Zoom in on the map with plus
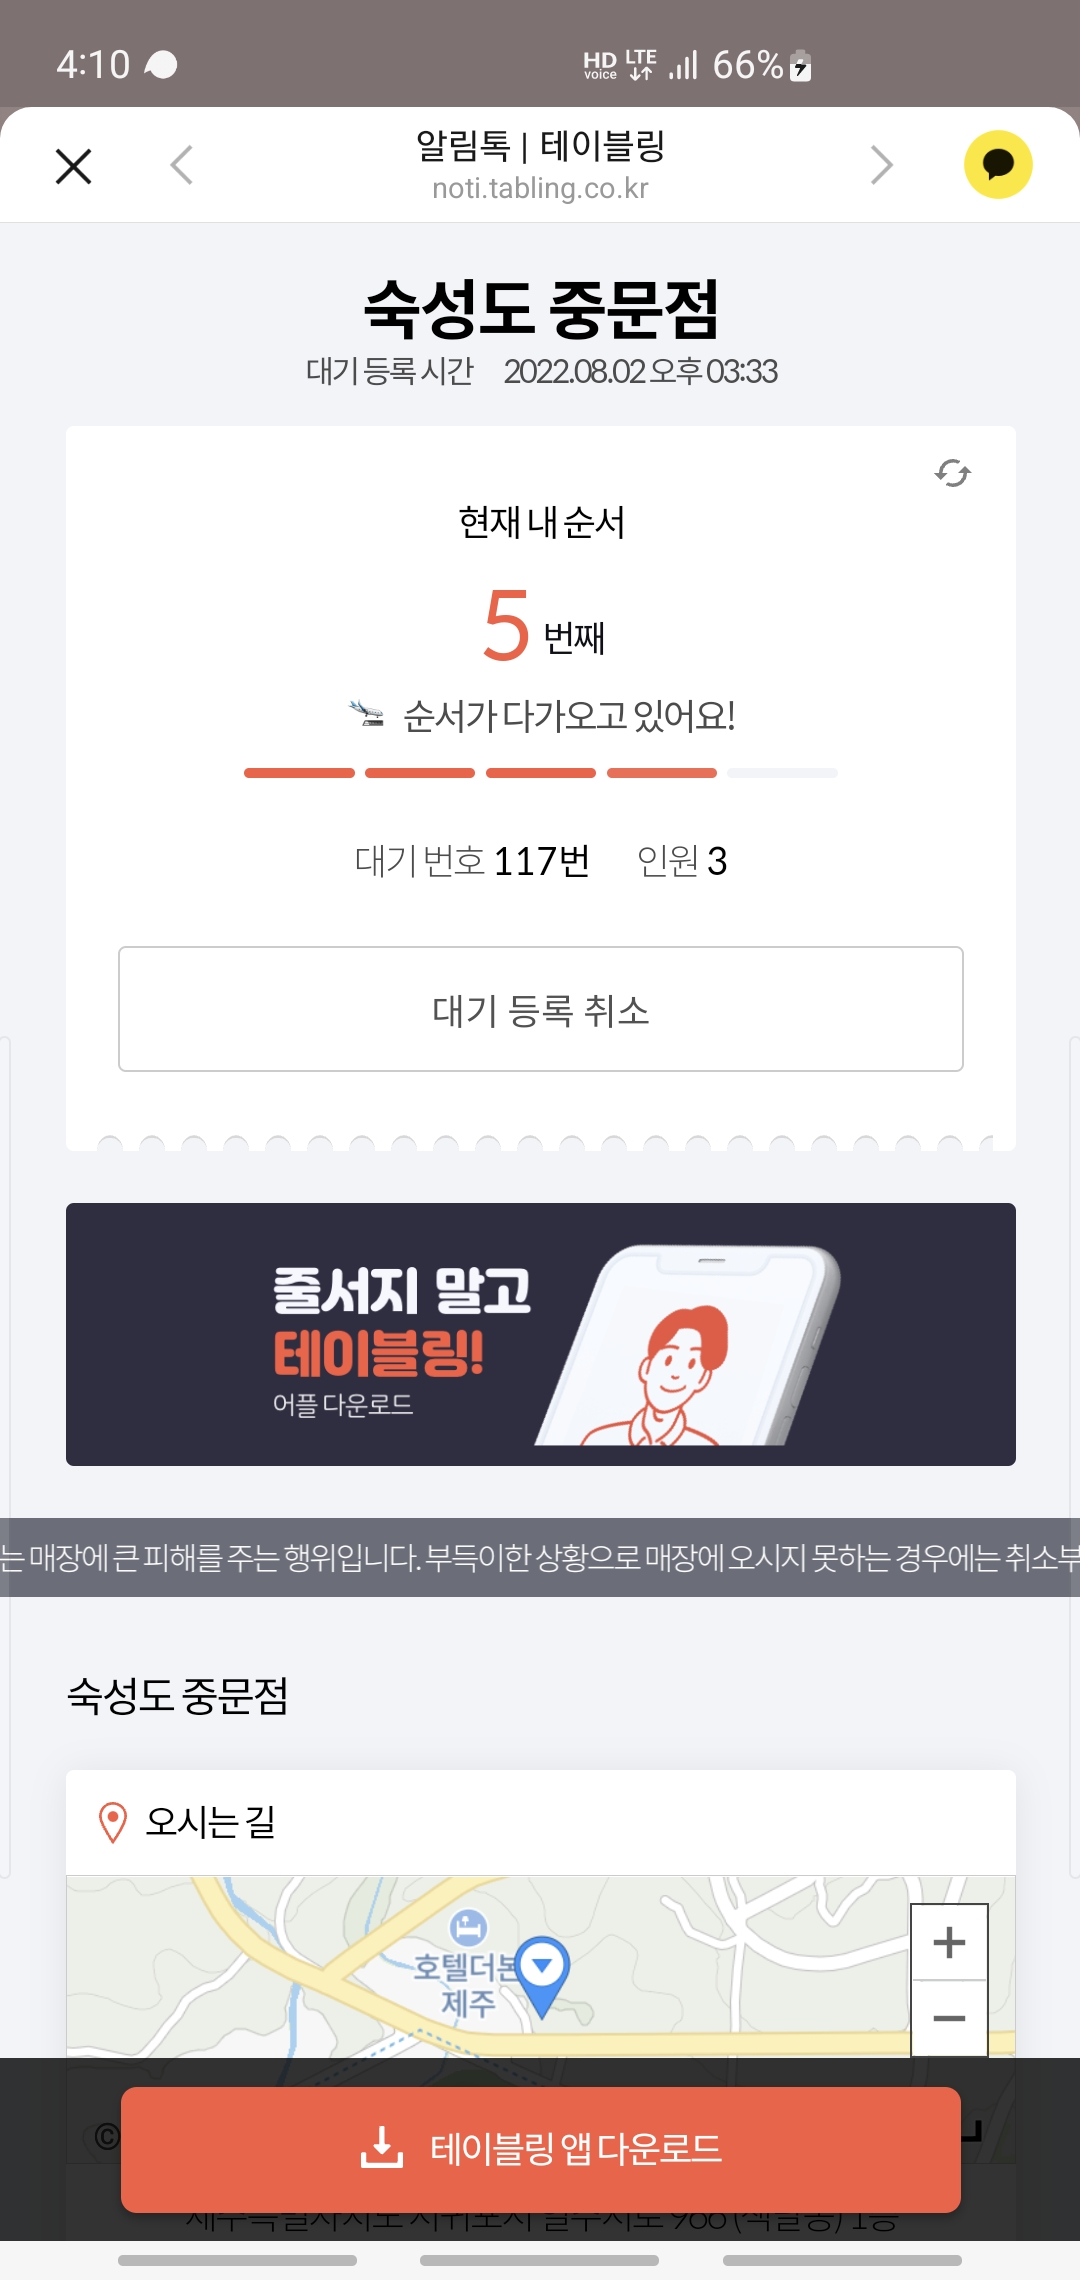The width and height of the screenshot is (1080, 2280). click(x=949, y=1942)
